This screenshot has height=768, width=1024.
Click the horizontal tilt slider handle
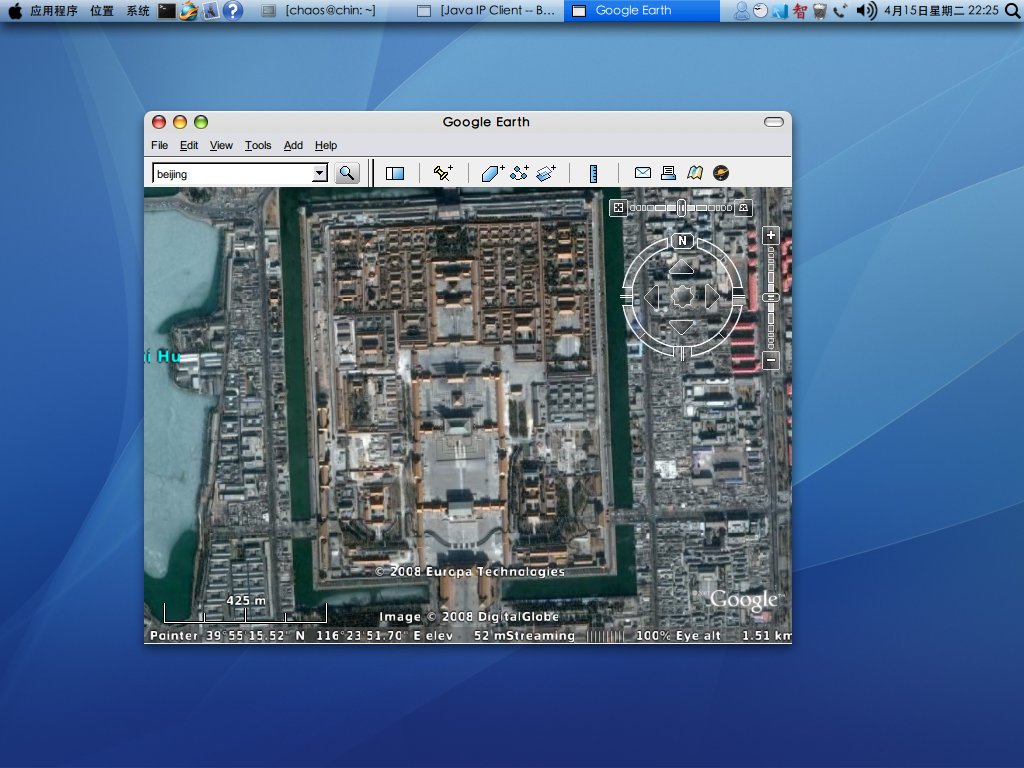pos(681,208)
